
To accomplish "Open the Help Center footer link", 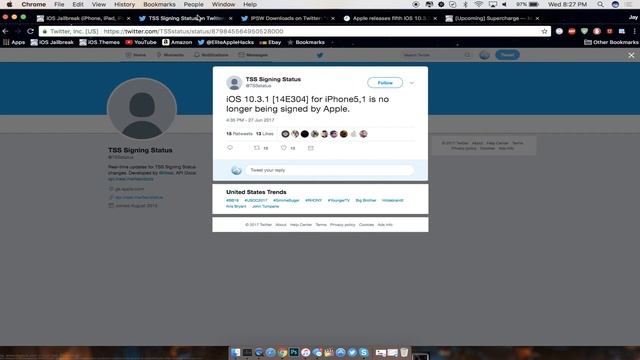I will (x=301, y=225).
